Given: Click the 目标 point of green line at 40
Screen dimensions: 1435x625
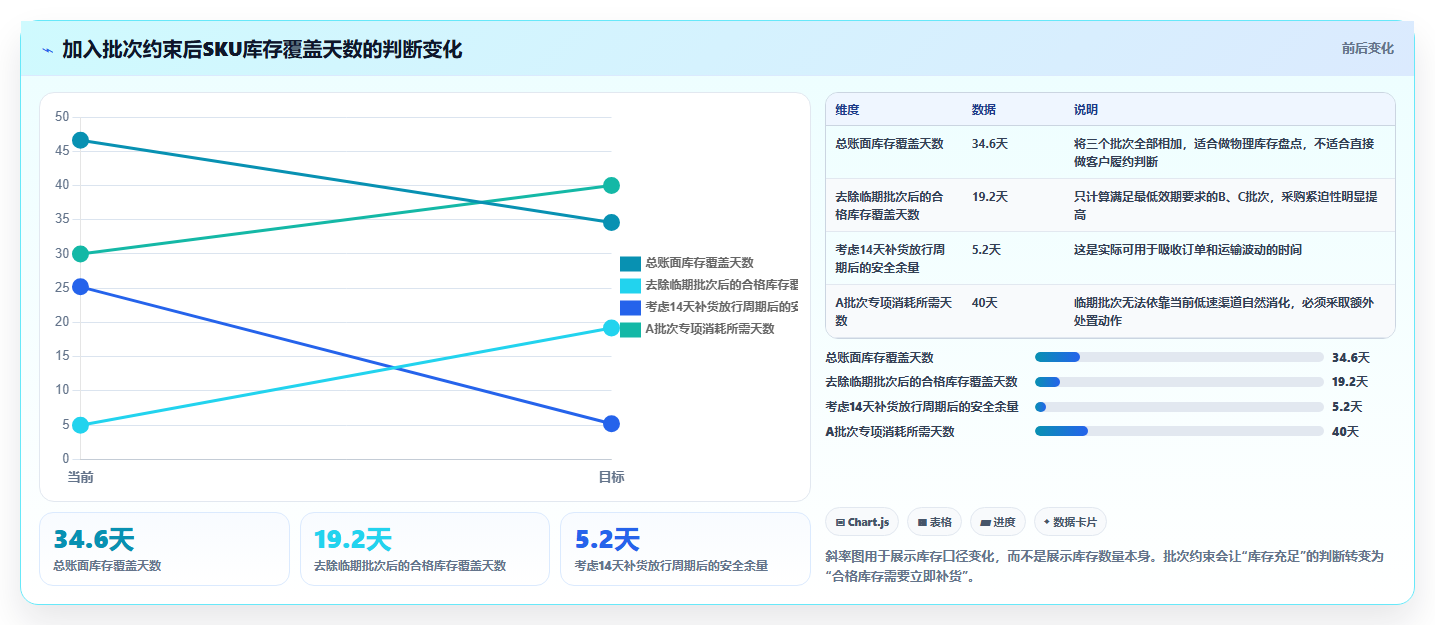Looking at the screenshot, I should coord(612,185).
